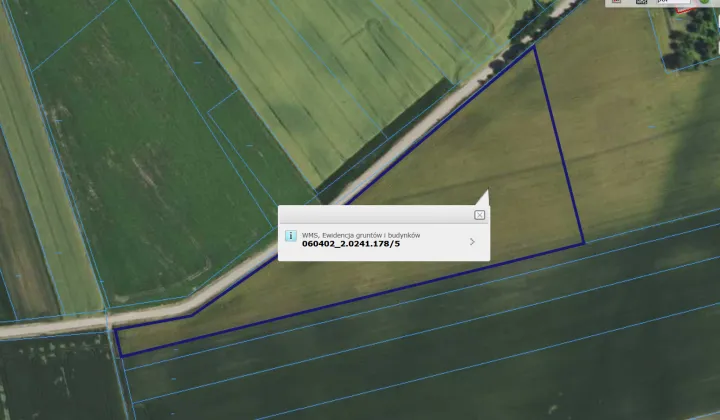Viewport: 720px width, 420px height.
Task: Click the 'WMS, Ewidencja gruntów i budynków' label
Action: tap(361, 235)
